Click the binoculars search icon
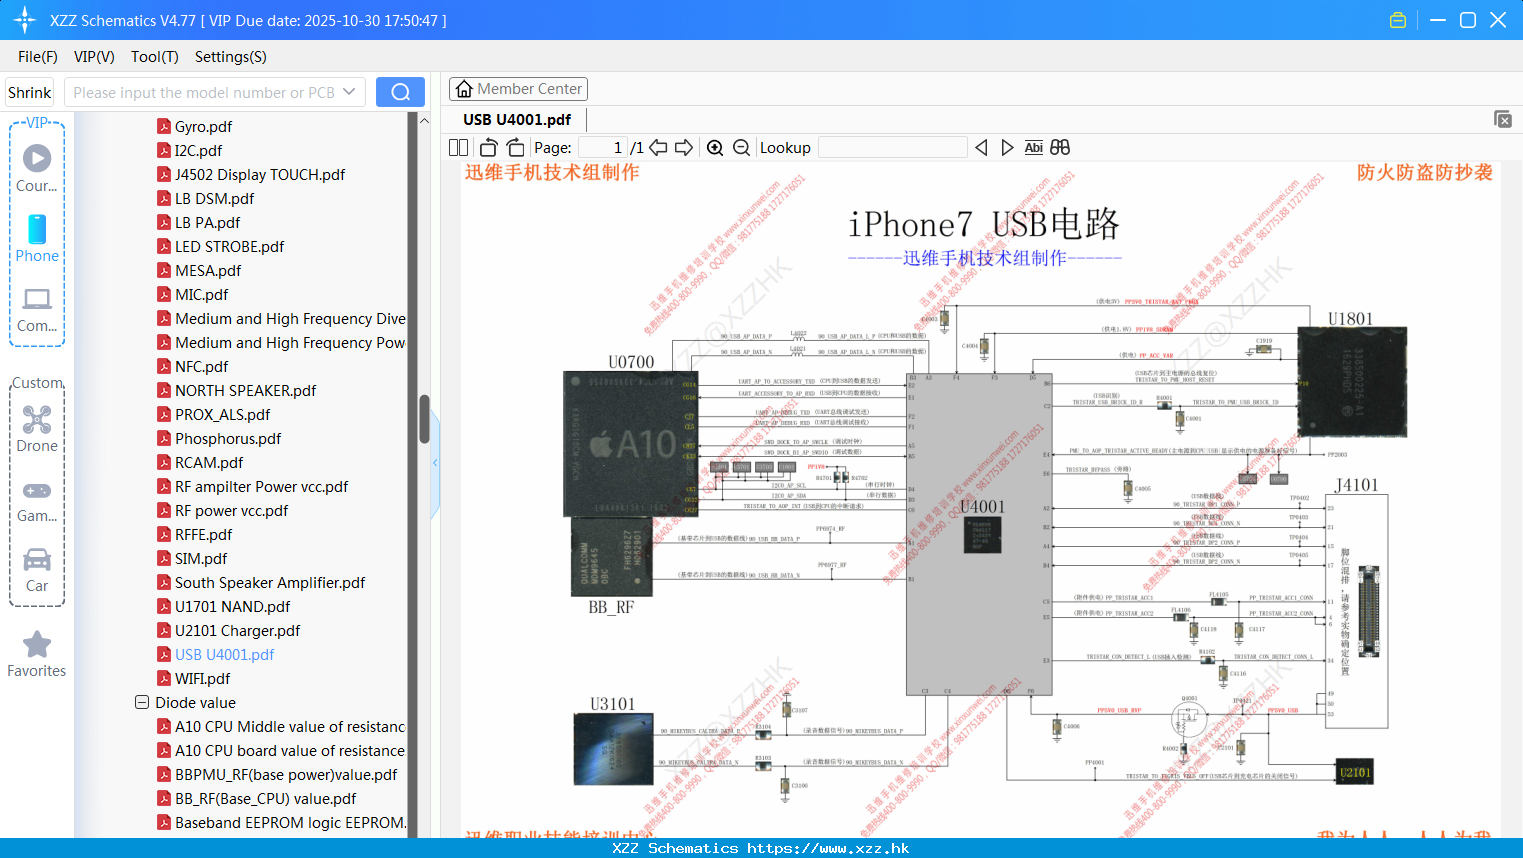The height and width of the screenshot is (858, 1523). point(1060,147)
